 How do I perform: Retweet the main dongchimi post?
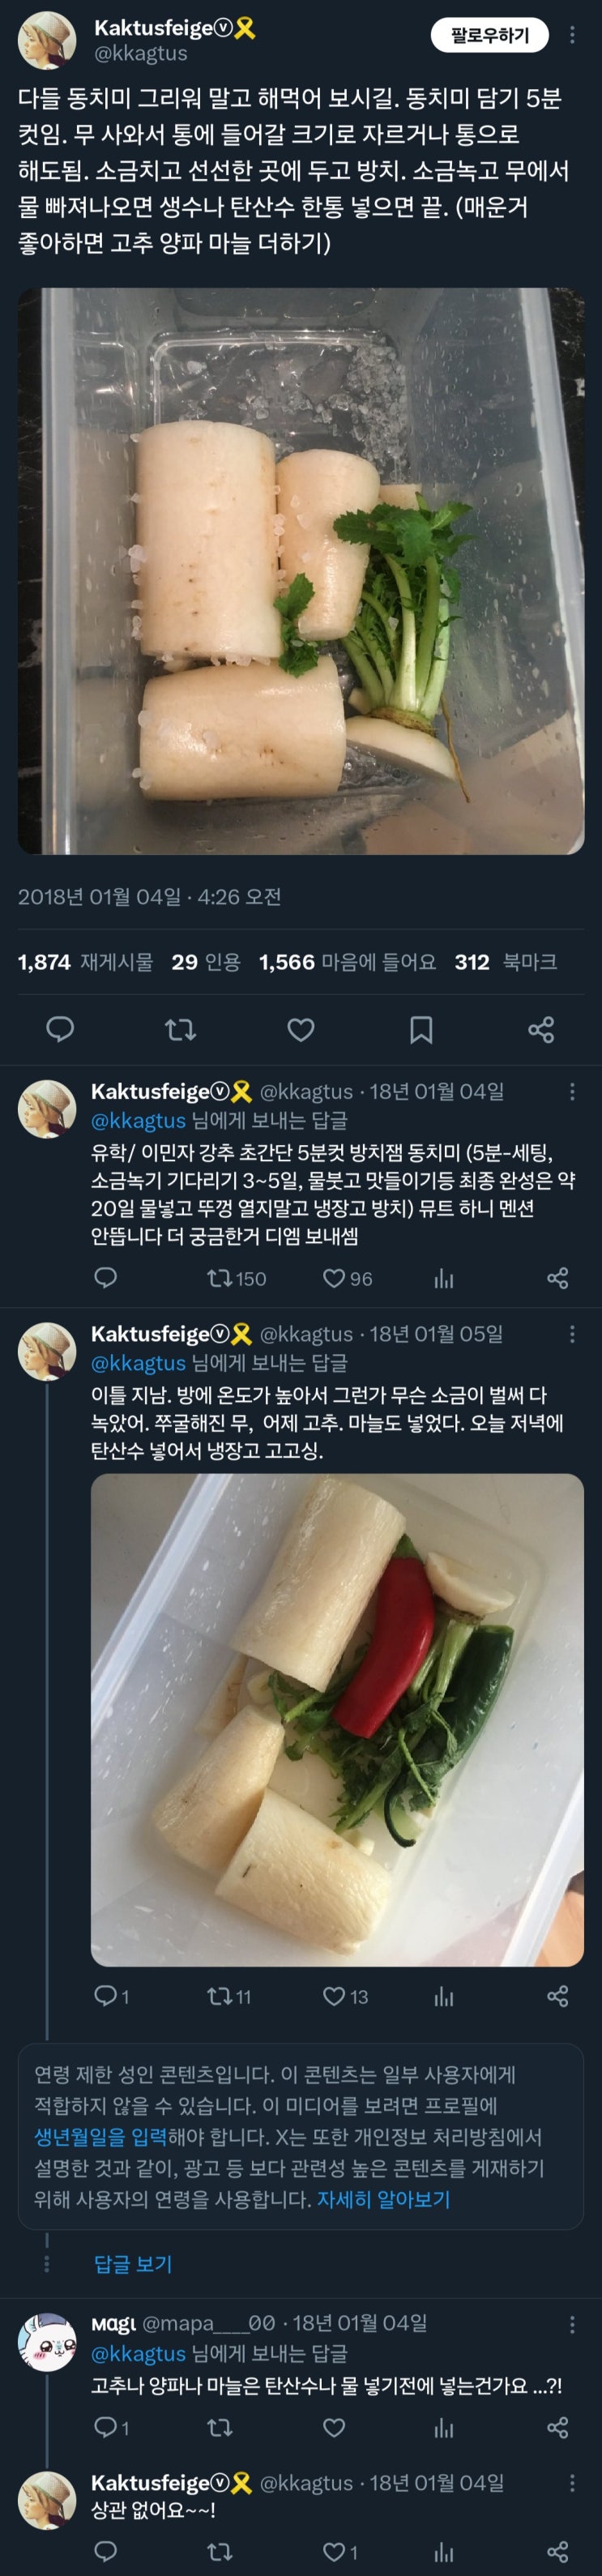[x=180, y=1029]
